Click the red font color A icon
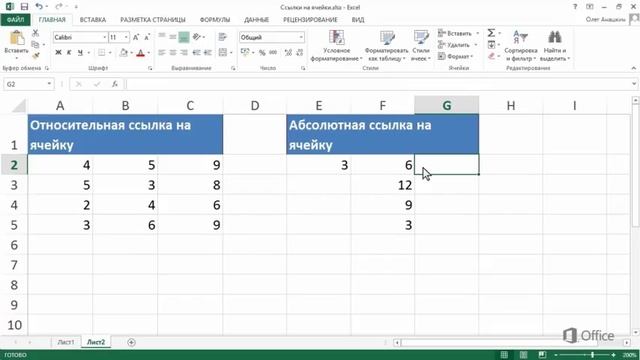The image size is (640, 360). [x=140, y=53]
